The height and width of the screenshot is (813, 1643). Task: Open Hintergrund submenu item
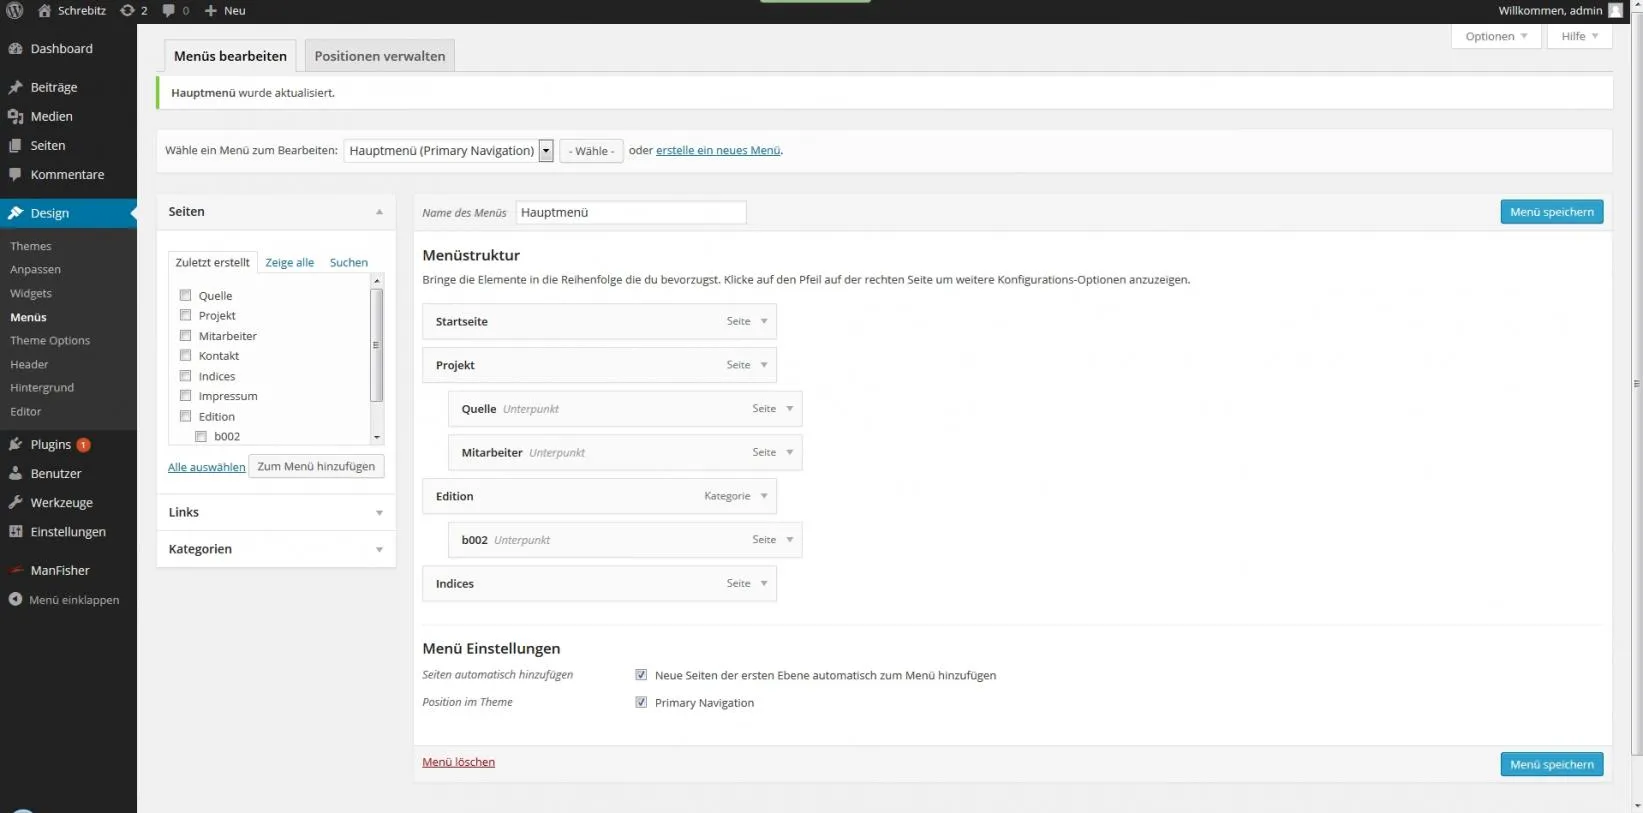click(42, 387)
